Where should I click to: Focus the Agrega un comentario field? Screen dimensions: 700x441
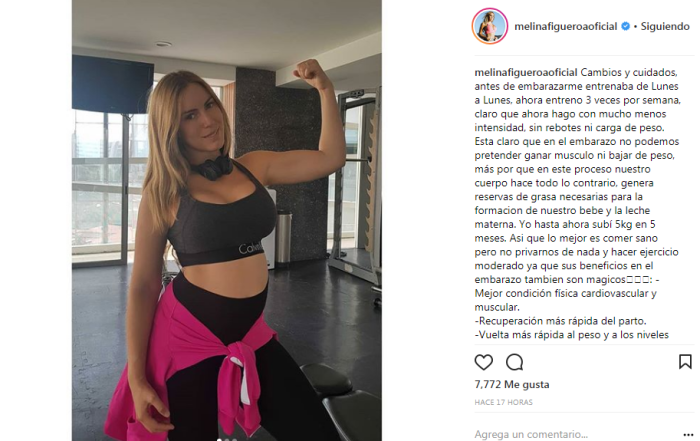(576, 434)
